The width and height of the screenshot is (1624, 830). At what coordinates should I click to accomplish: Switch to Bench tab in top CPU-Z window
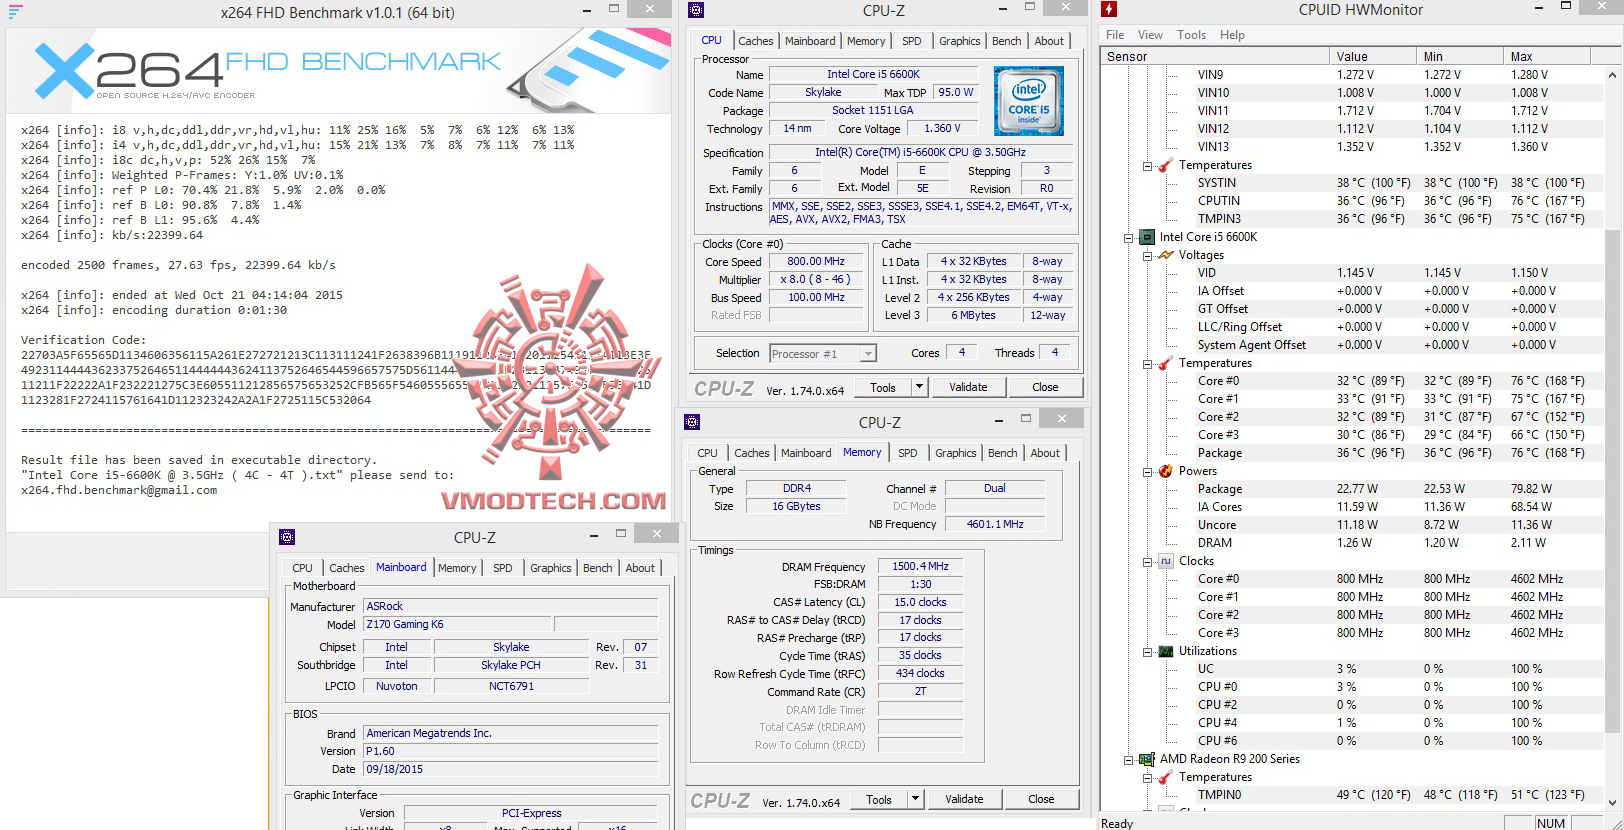1006,41
